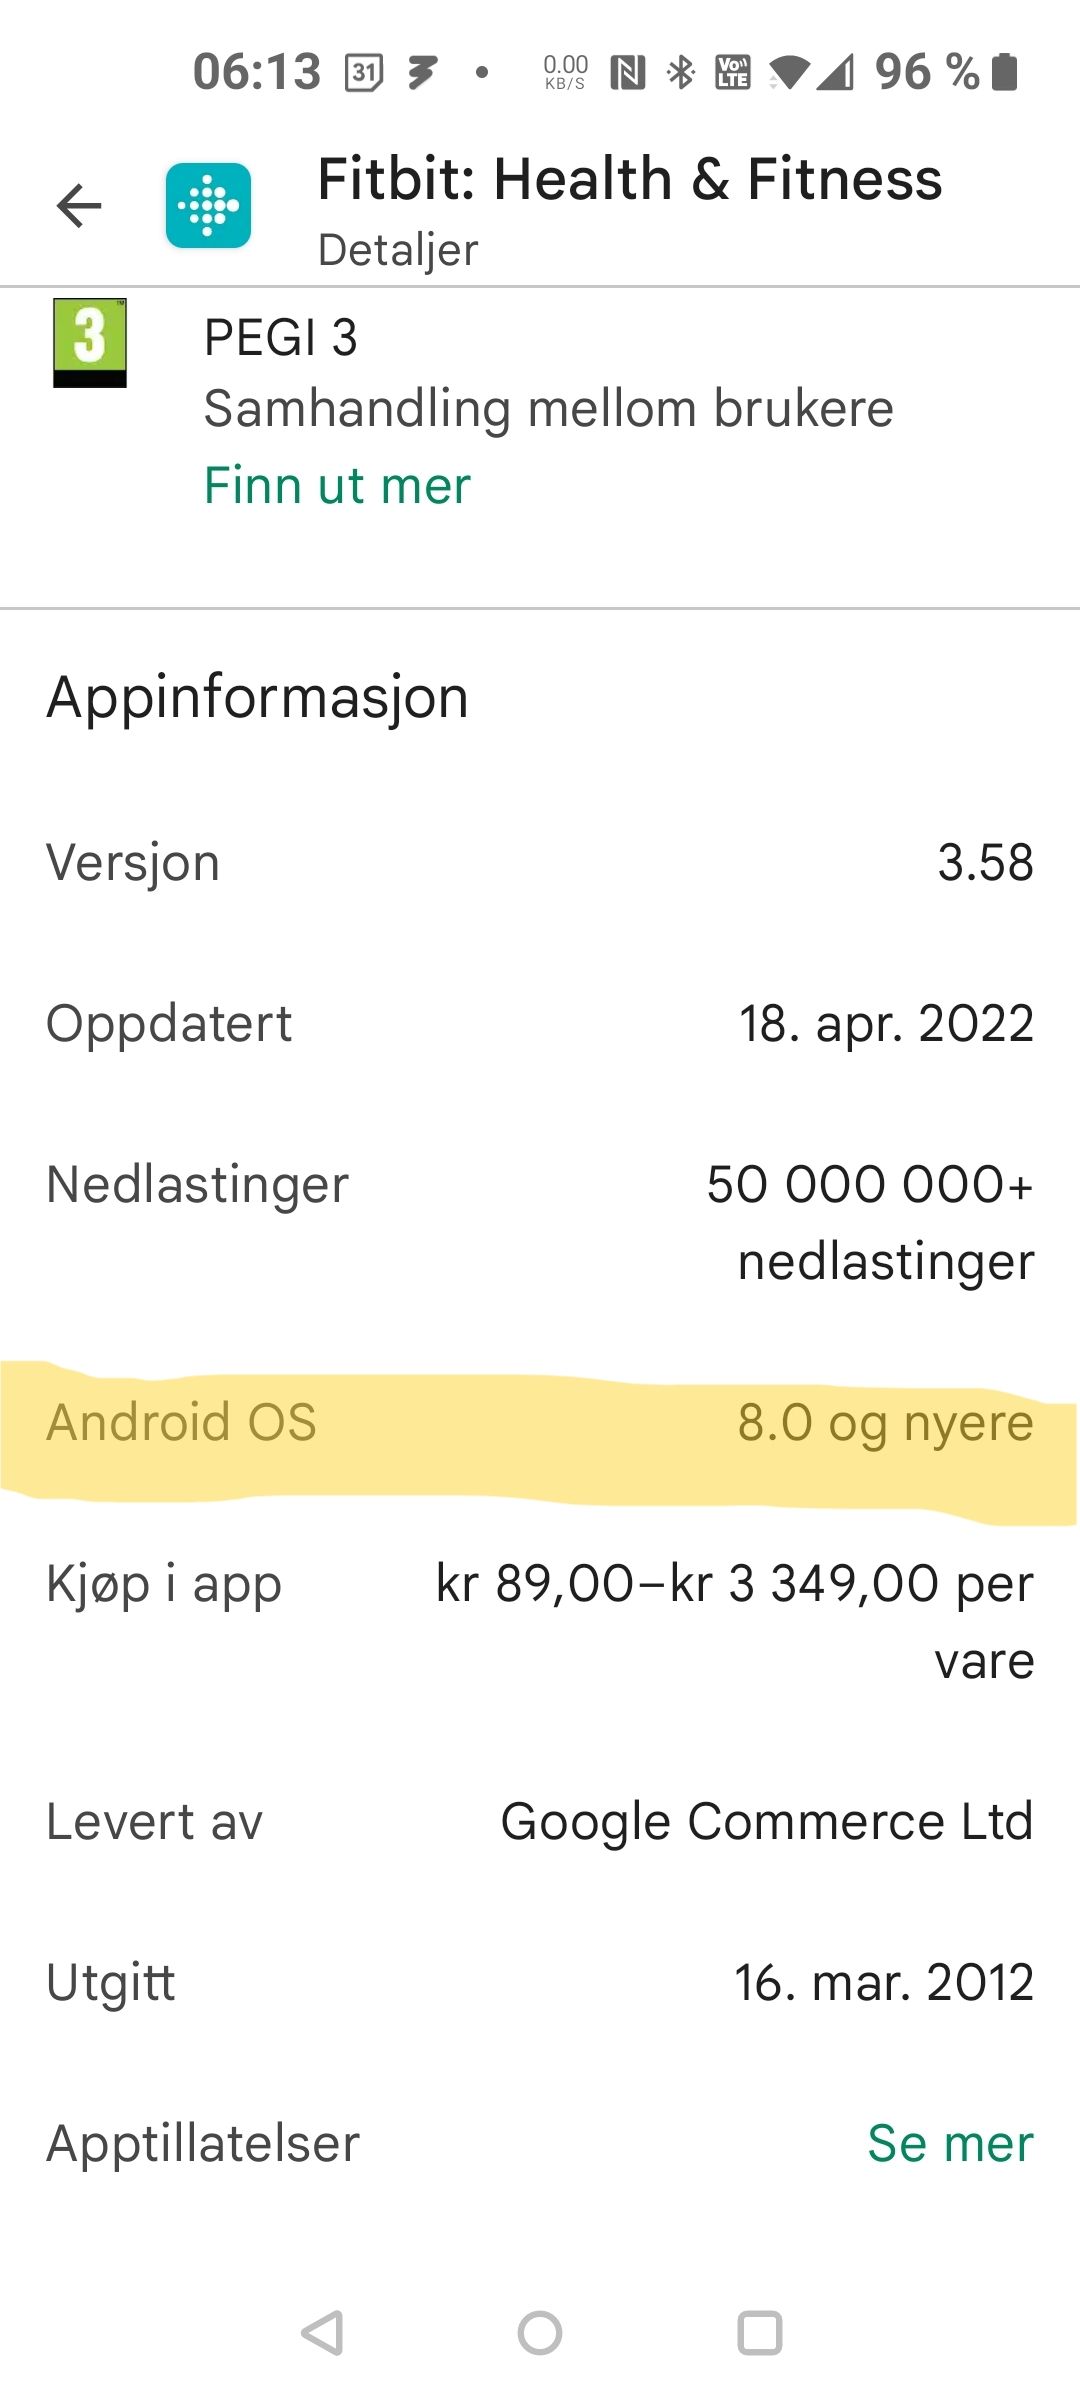Tap the Appinformasjon section heading
Image resolution: width=1080 pixels, height=2400 pixels.
tap(258, 697)
